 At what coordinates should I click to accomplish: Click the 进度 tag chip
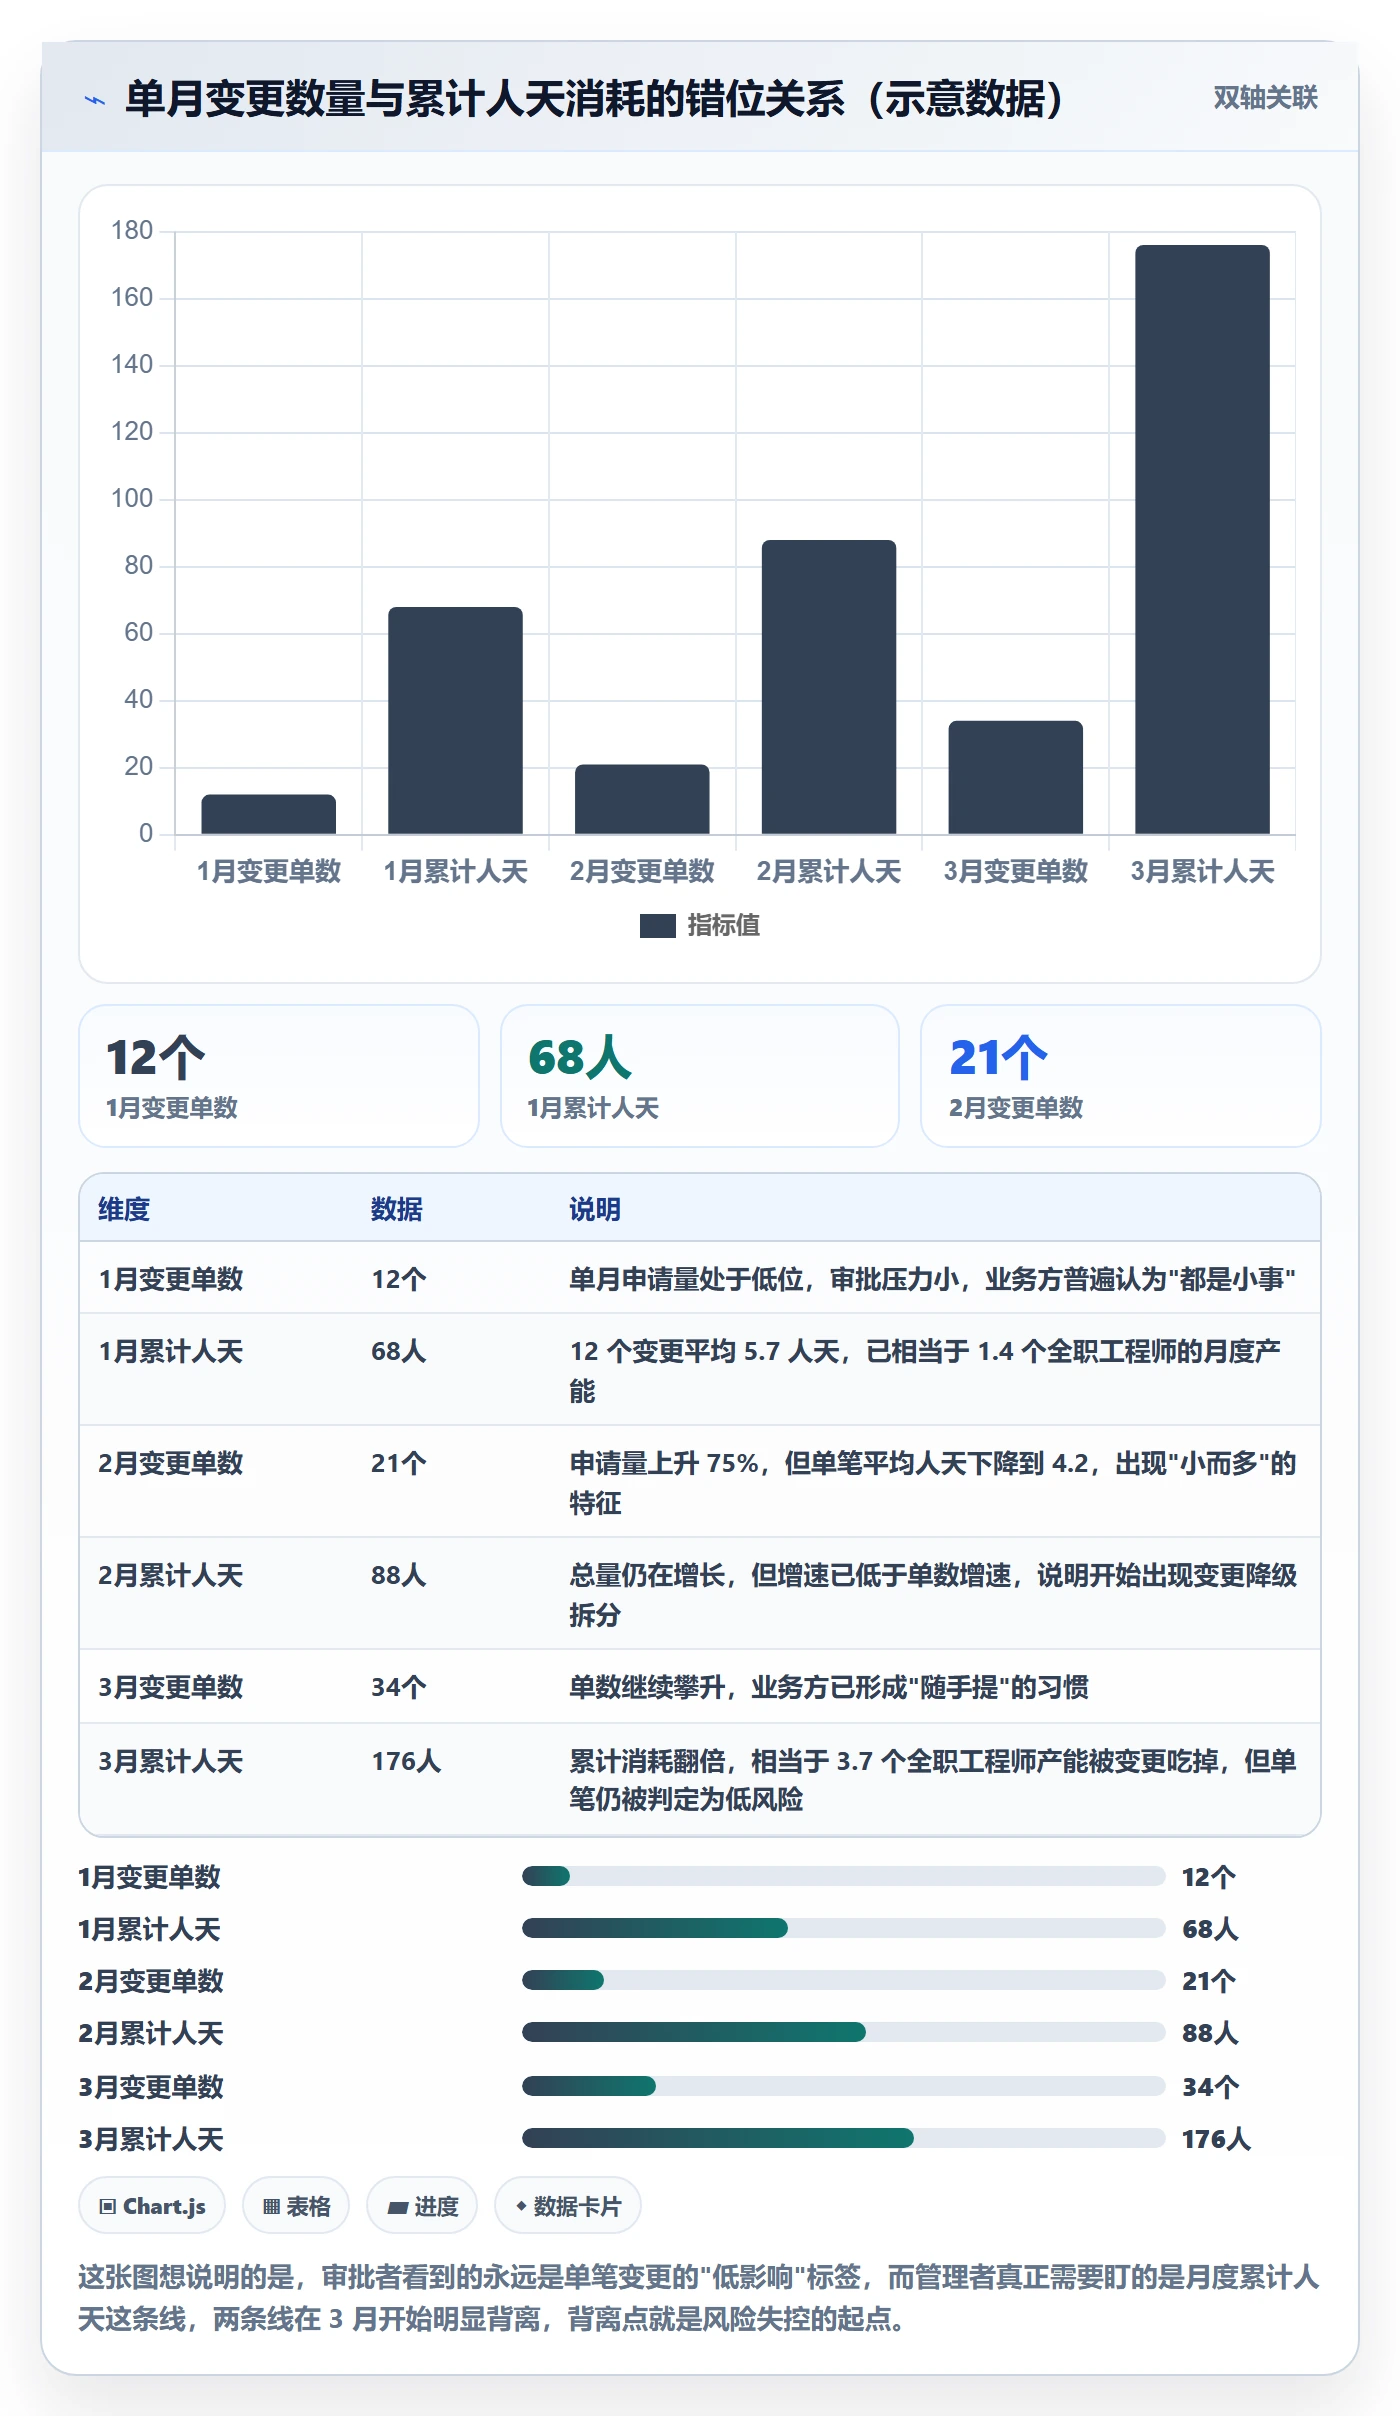click(422, 2205)
